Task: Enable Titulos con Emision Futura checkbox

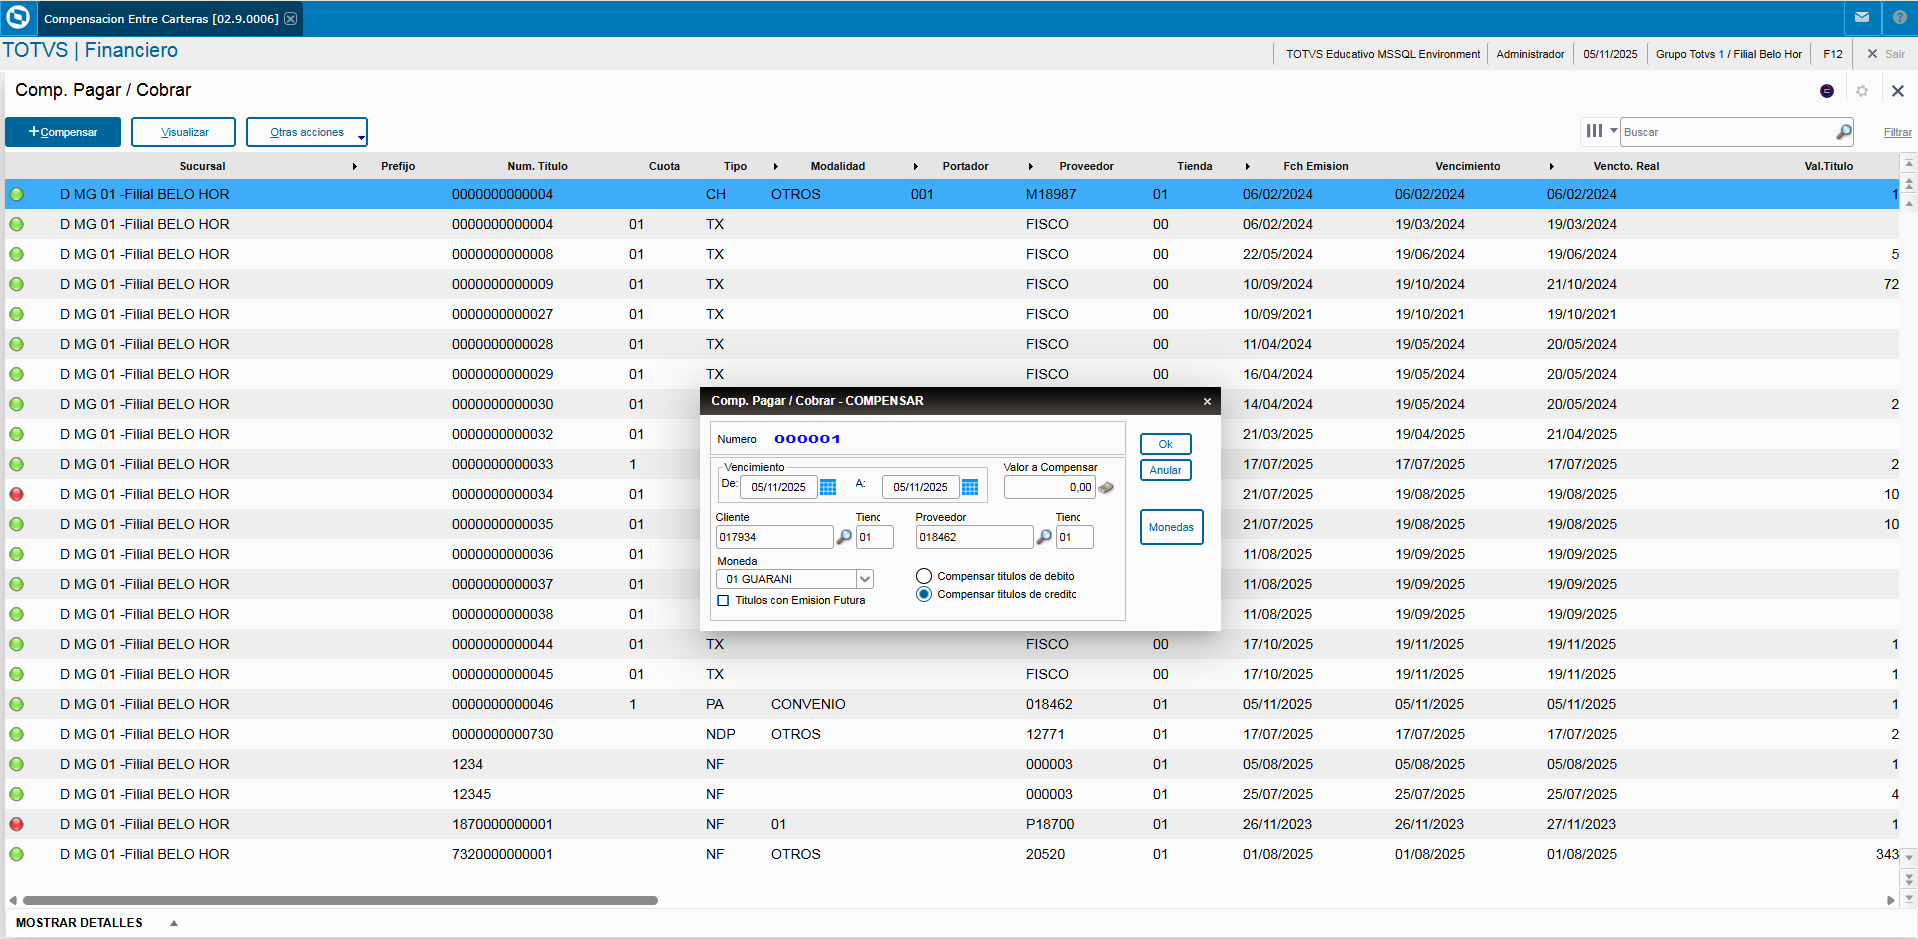Action: point(723,600)
